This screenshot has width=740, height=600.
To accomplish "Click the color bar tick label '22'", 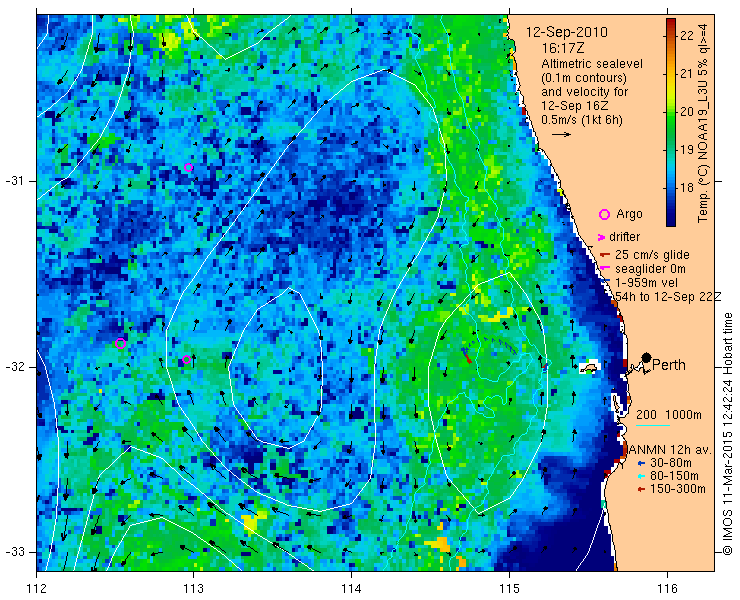I will point(687,36).
